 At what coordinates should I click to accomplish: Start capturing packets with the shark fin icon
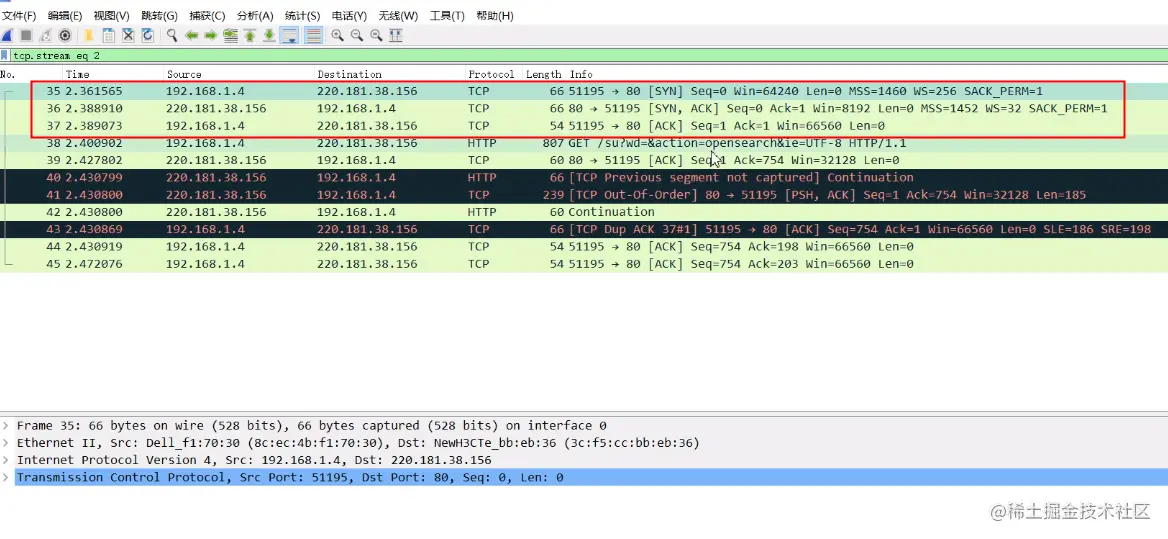point(7,35)
